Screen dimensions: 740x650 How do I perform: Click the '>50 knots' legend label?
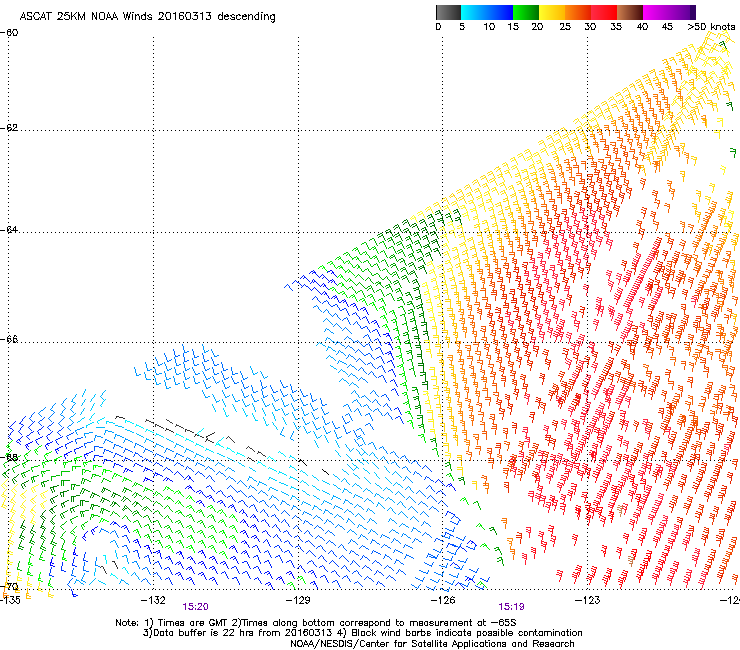click(711, 27)
